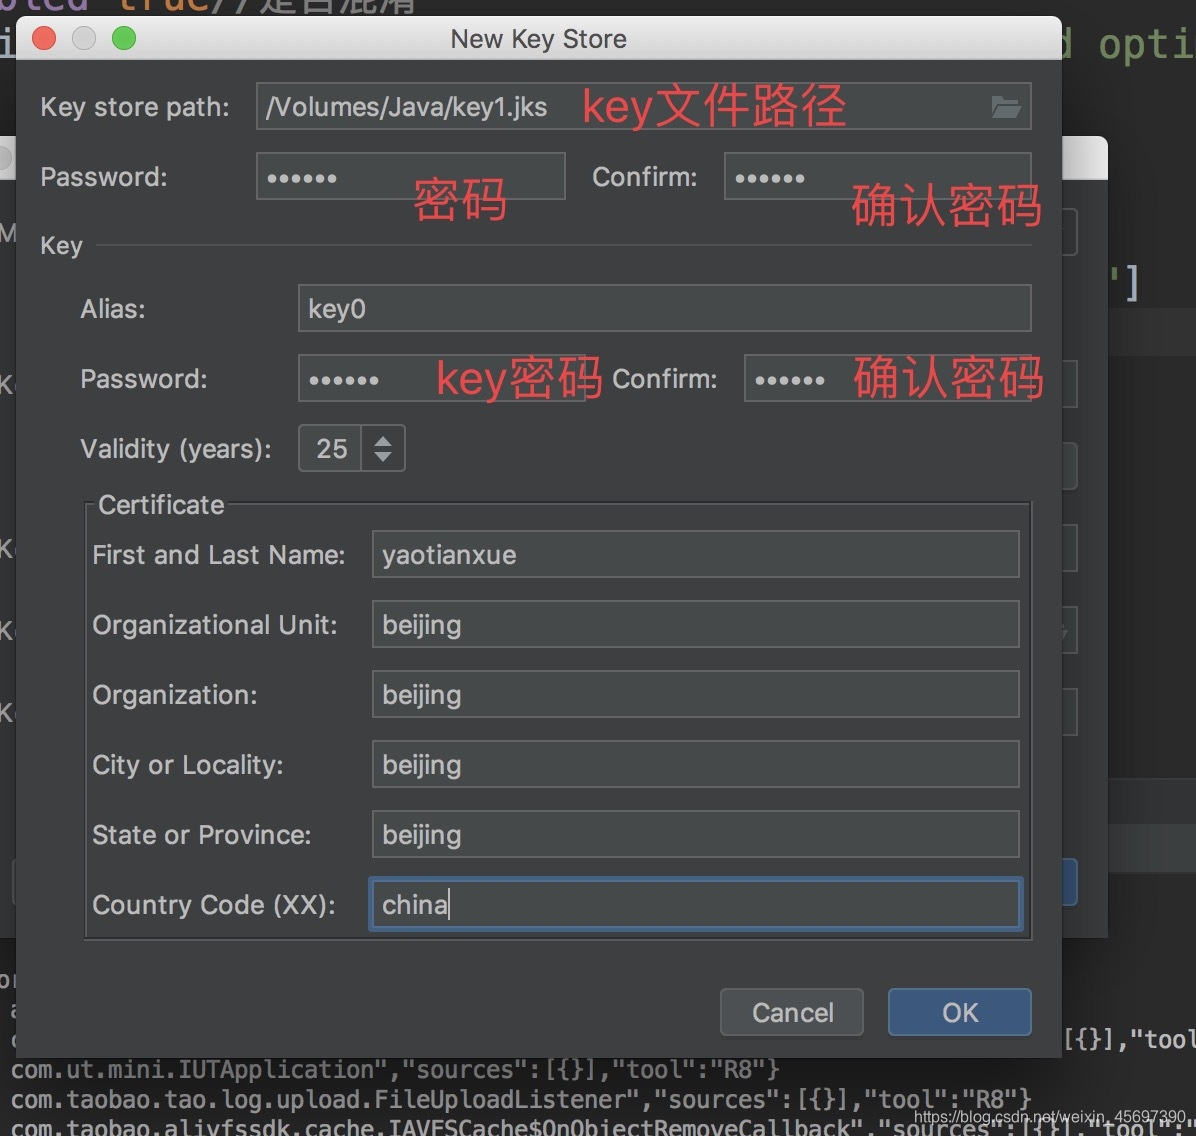Click the 'Certificate' group heading

coord(161,505)
